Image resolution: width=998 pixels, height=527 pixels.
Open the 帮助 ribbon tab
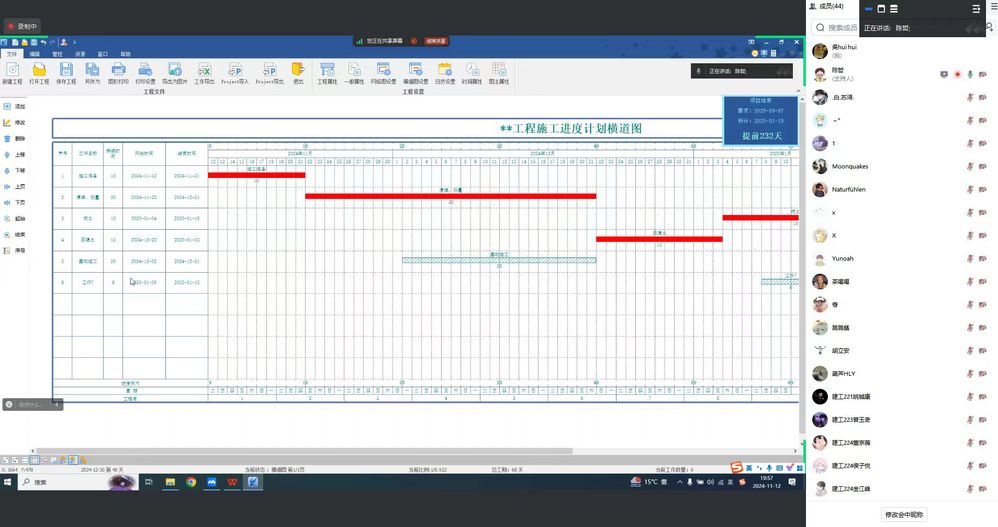(x=126, y=54)
